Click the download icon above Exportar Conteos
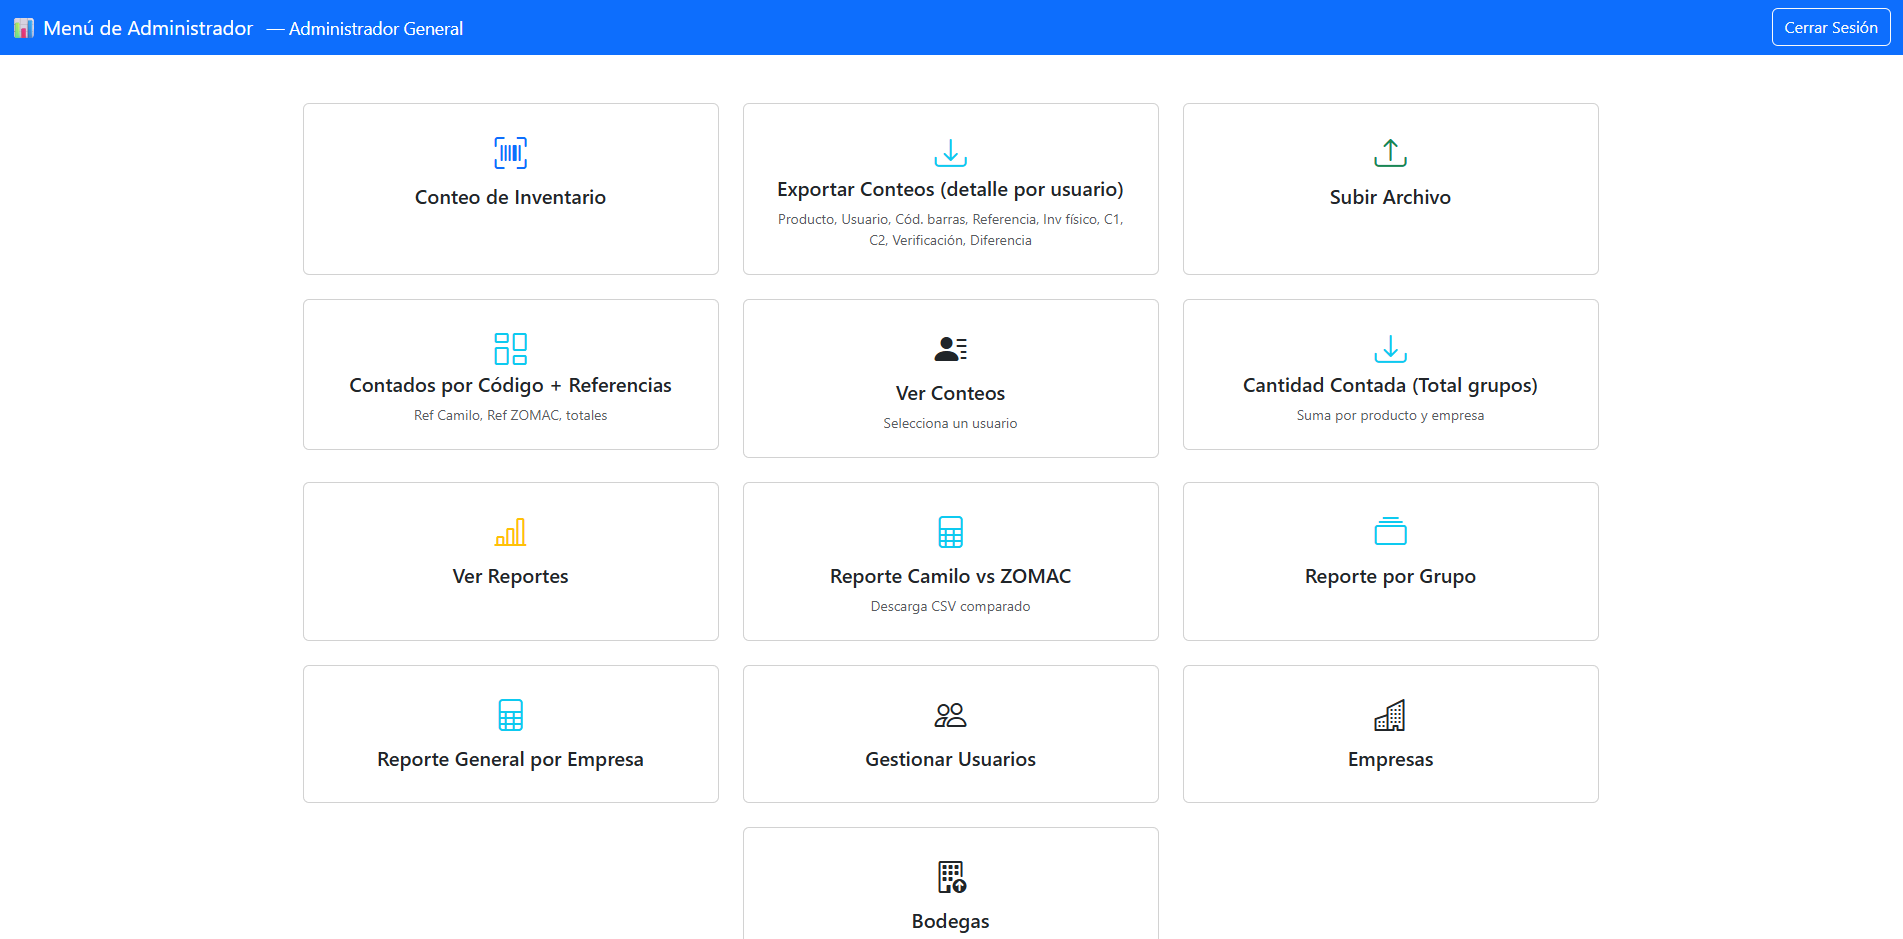This screenshot has width=1903, height=939. pos(950,153)
